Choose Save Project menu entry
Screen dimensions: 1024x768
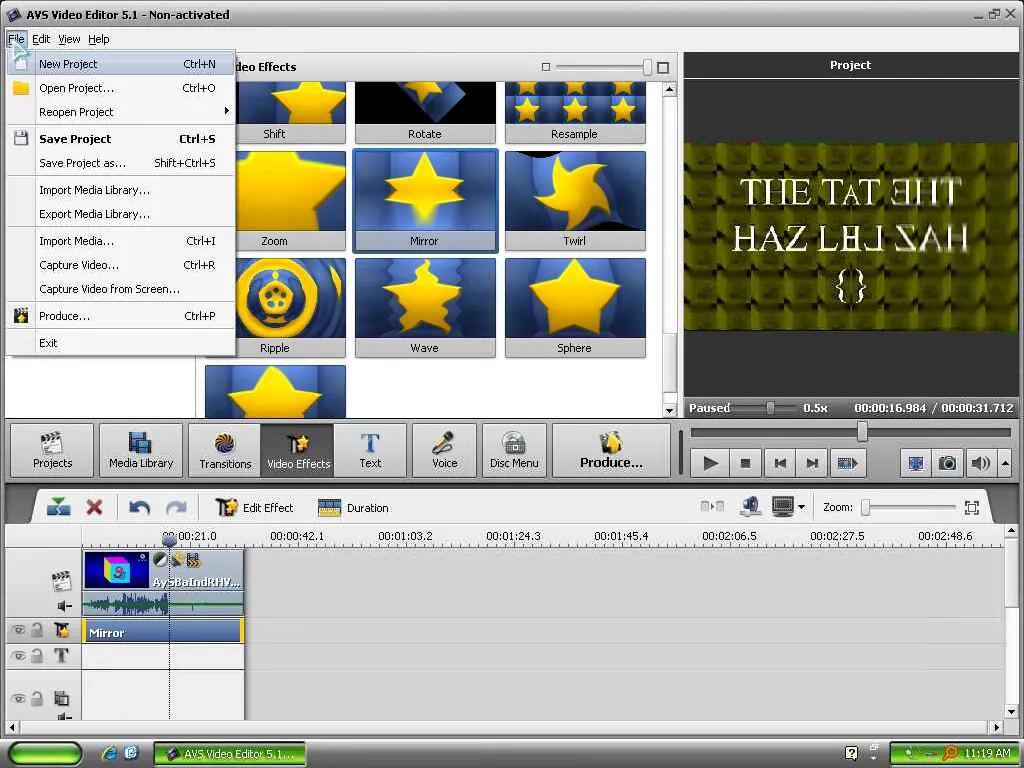click(121, 139)
